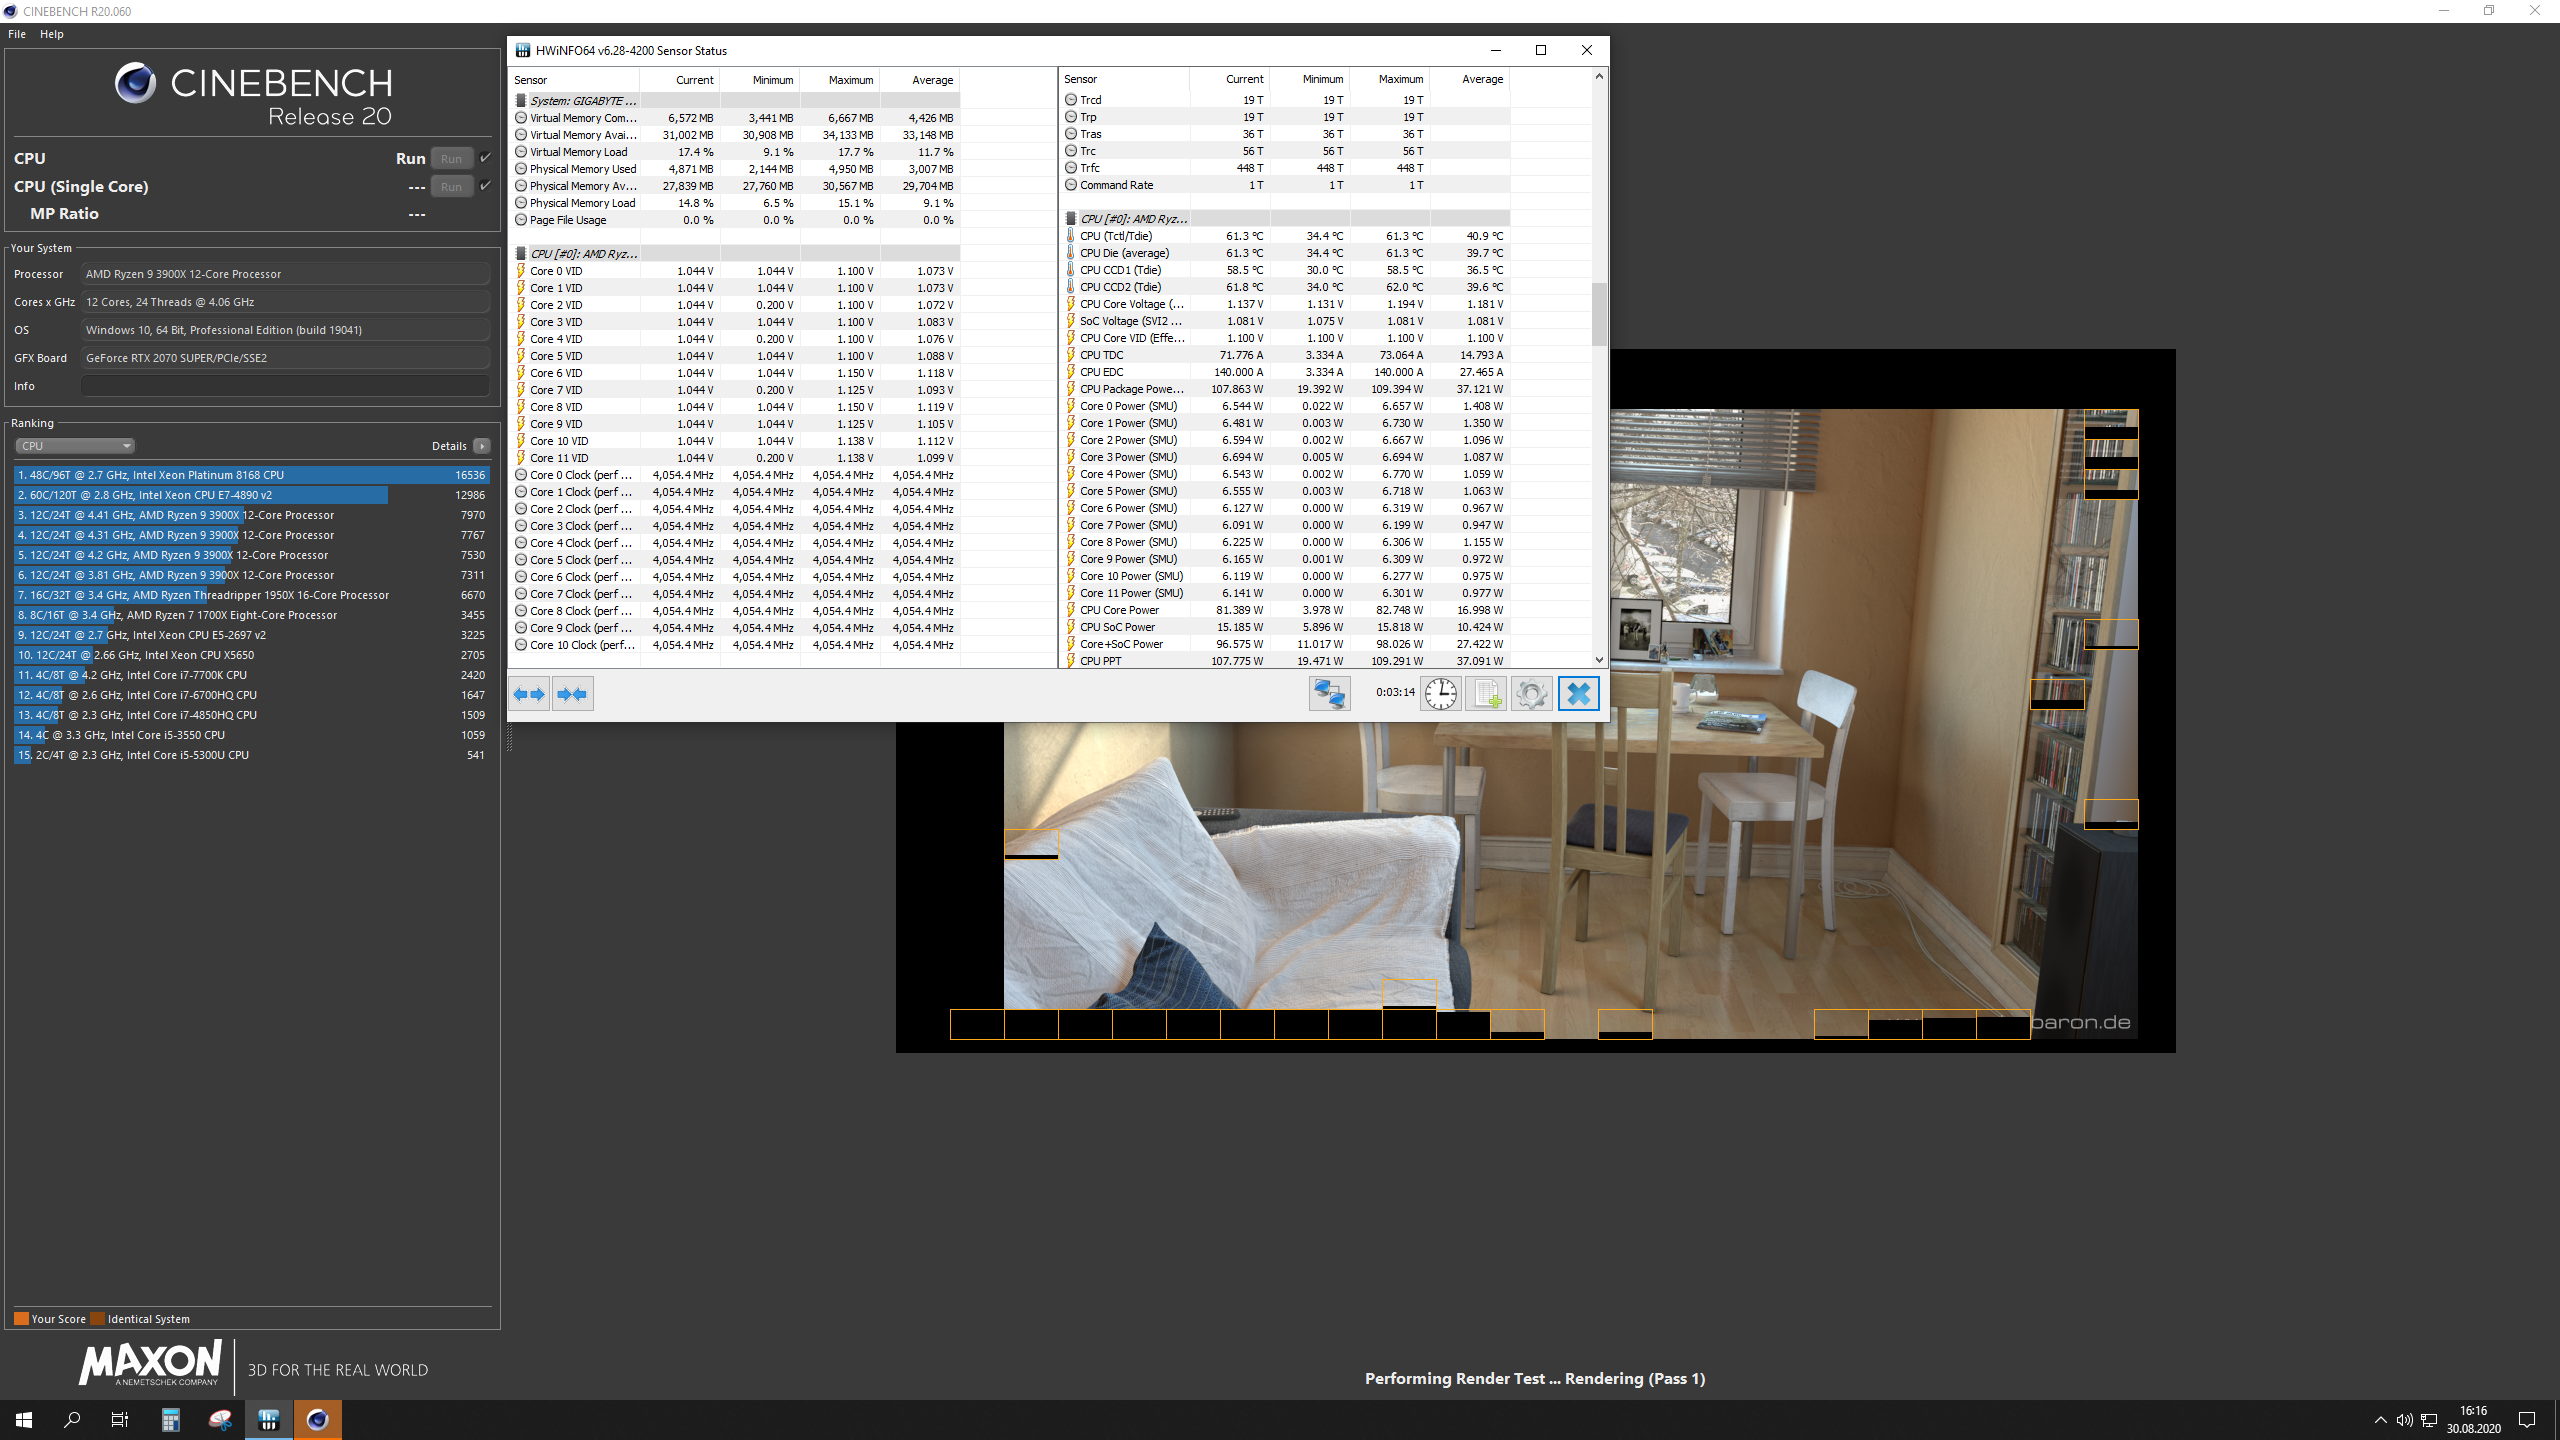Click the expand columns arrows icon in HWiNFO

click(530, 694)
